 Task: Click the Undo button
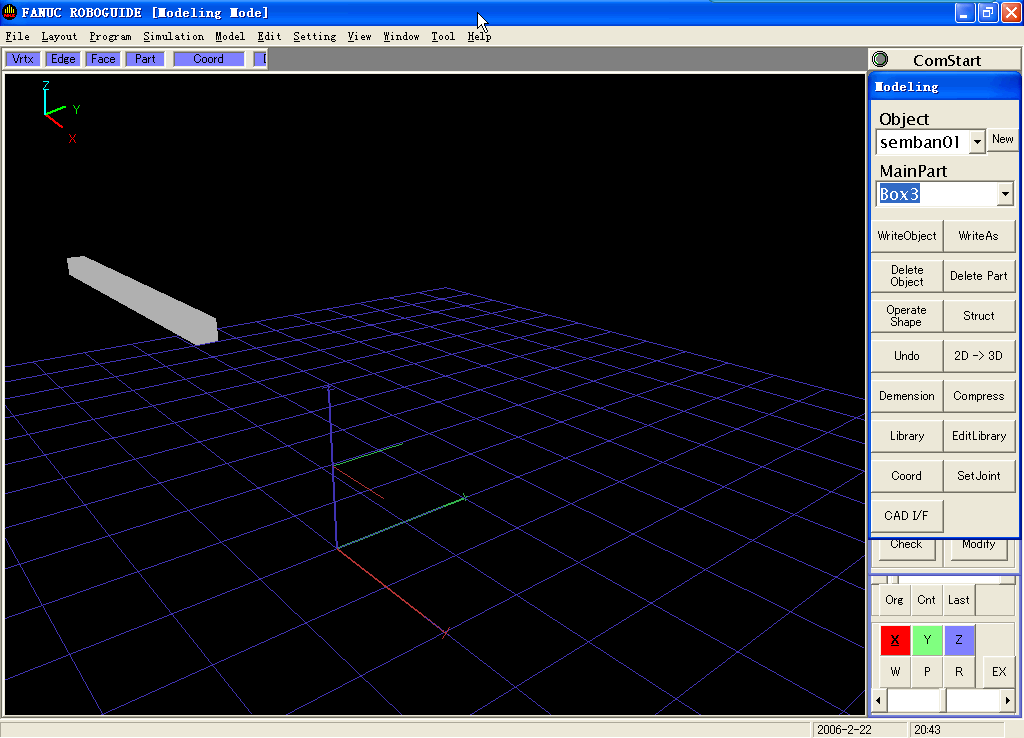[906, 356]
